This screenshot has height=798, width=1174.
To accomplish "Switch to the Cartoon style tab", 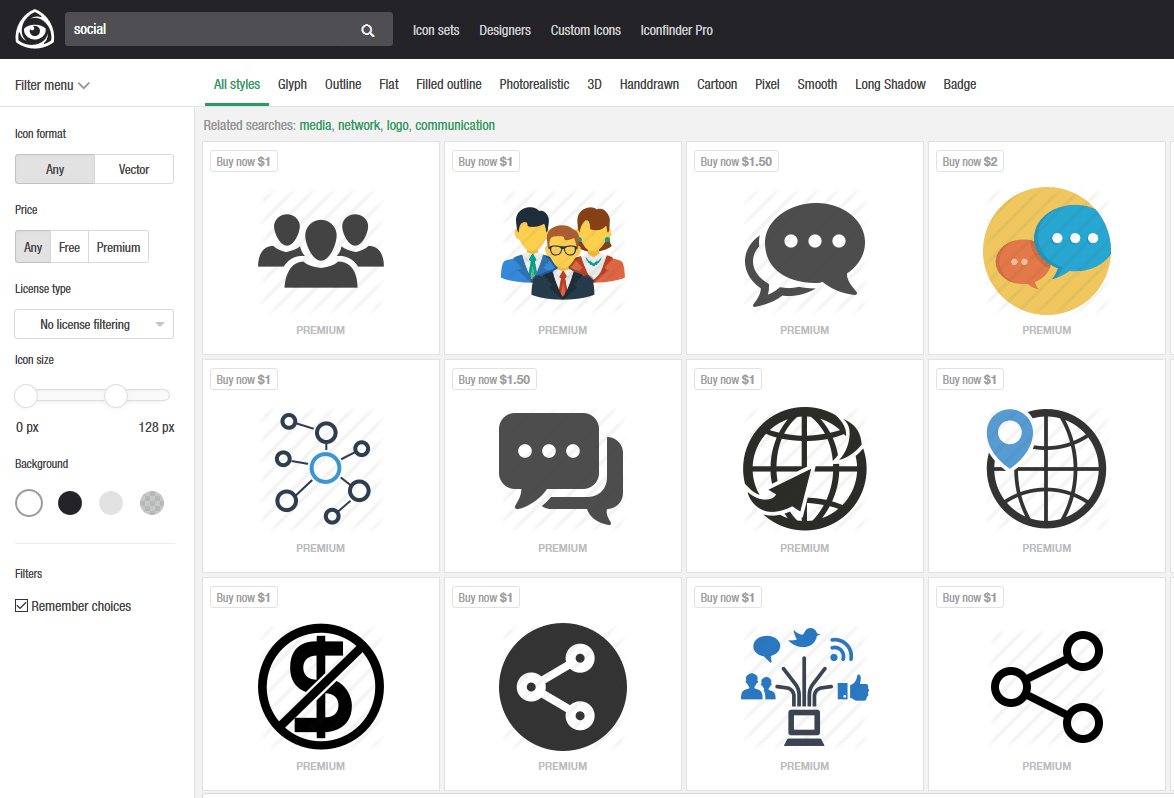I will tap(717, 84).
